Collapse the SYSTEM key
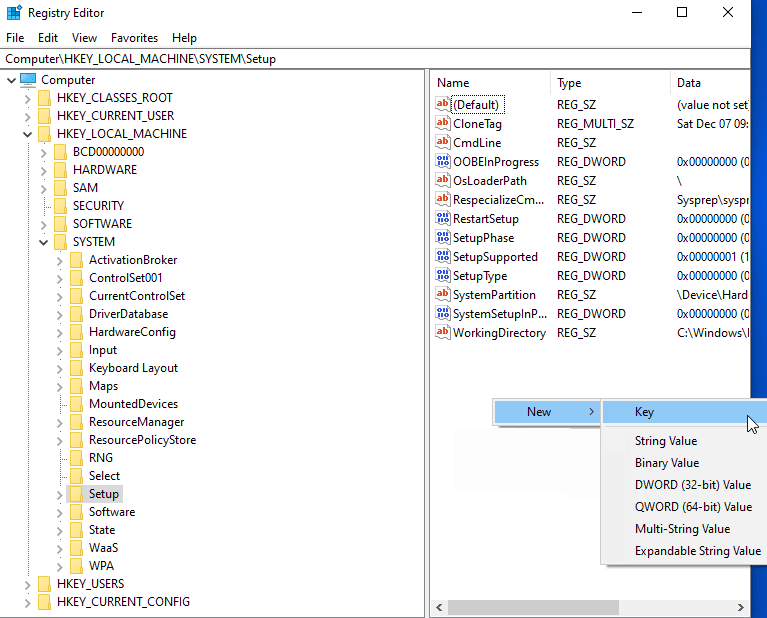This screenshot has width=767, height=618. 44,242
